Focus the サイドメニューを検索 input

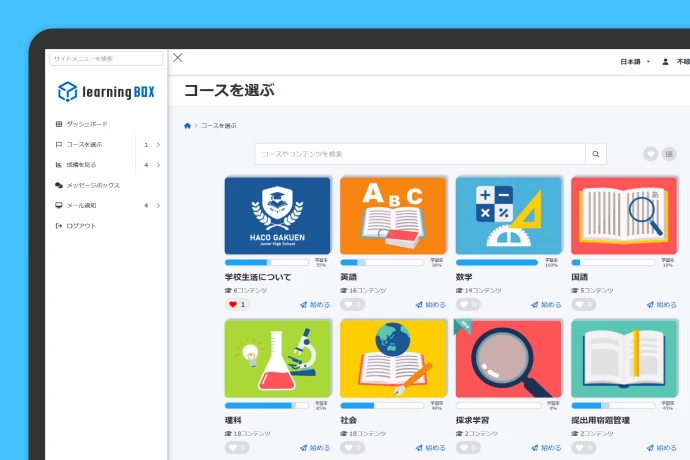pos(106,59)
